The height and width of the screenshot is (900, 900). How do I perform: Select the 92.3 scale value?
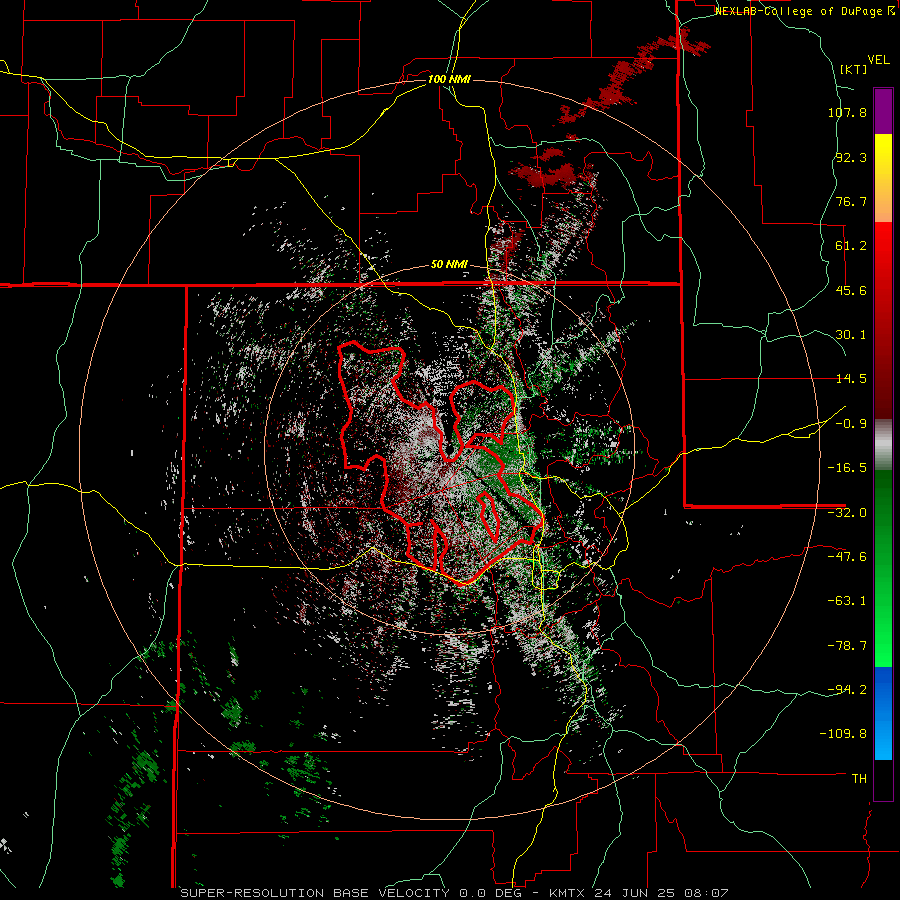[851, 157]
